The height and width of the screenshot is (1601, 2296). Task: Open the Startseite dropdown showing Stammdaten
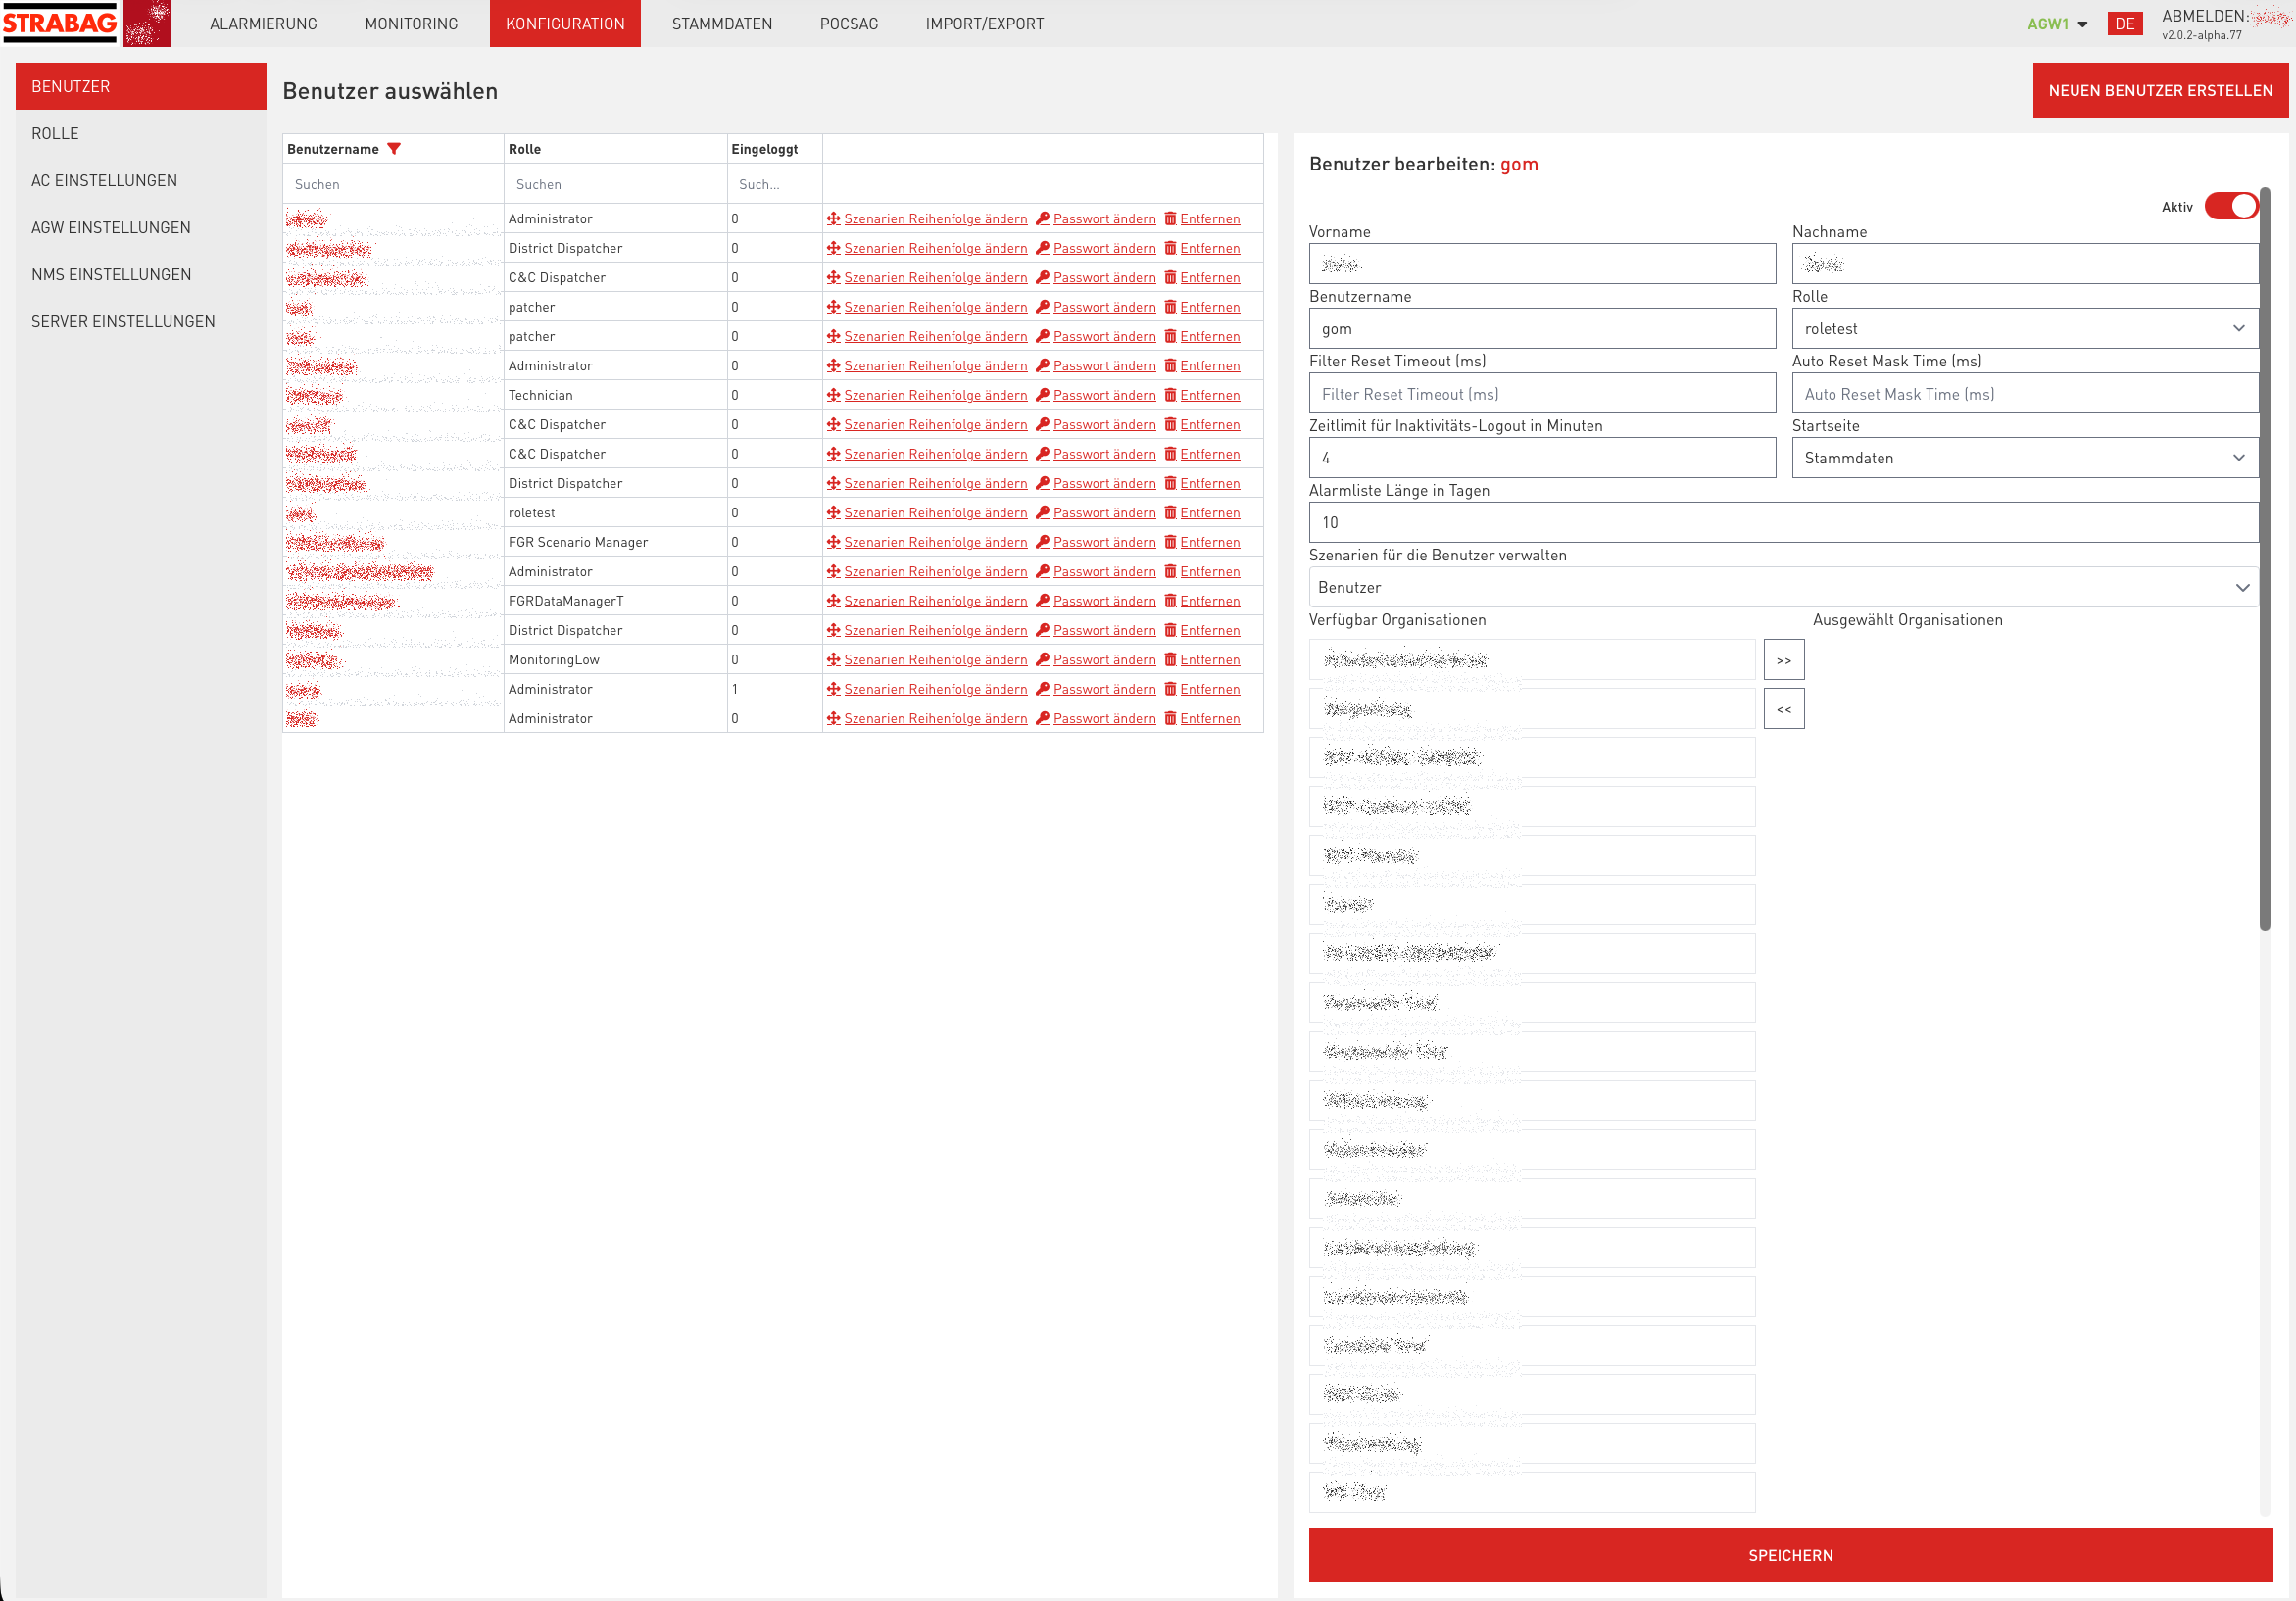tap(2023, 458)
